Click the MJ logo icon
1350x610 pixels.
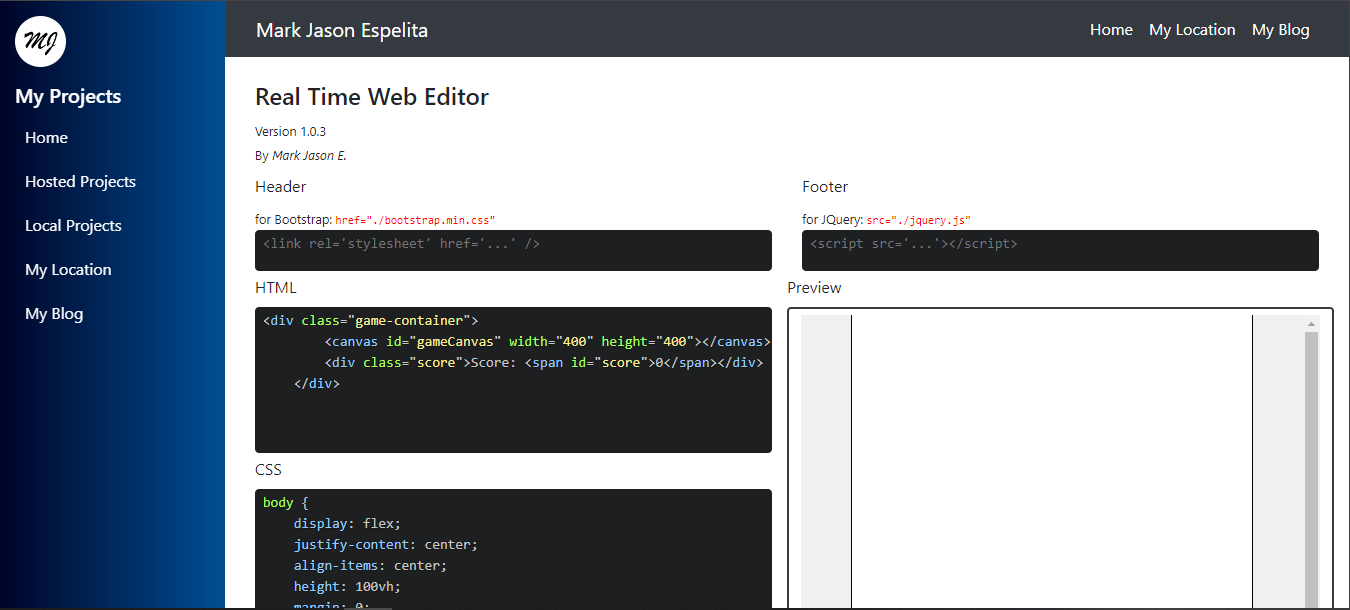(40, 42)
